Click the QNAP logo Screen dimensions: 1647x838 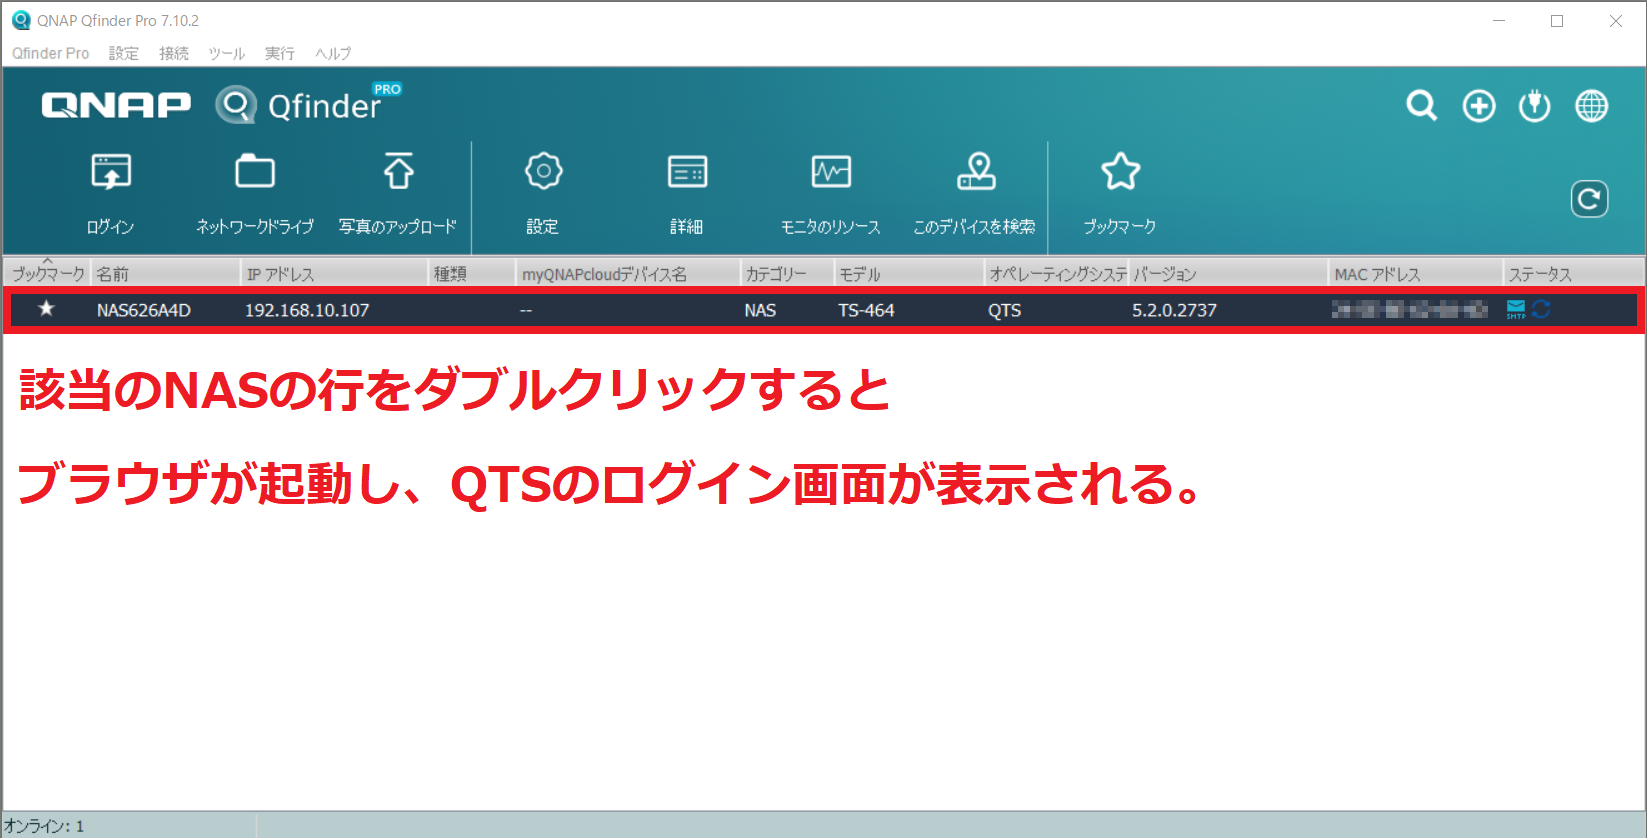point(116,105)
